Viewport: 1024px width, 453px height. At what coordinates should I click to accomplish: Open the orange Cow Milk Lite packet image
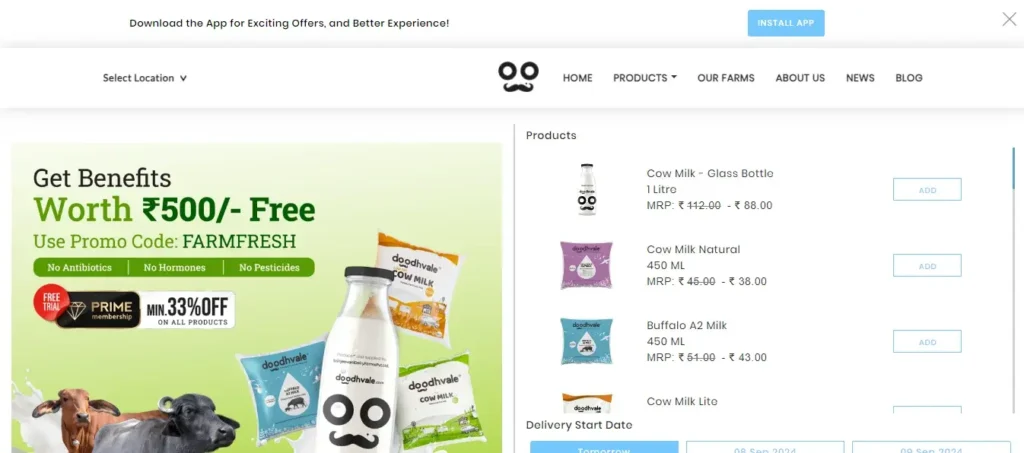586,403
